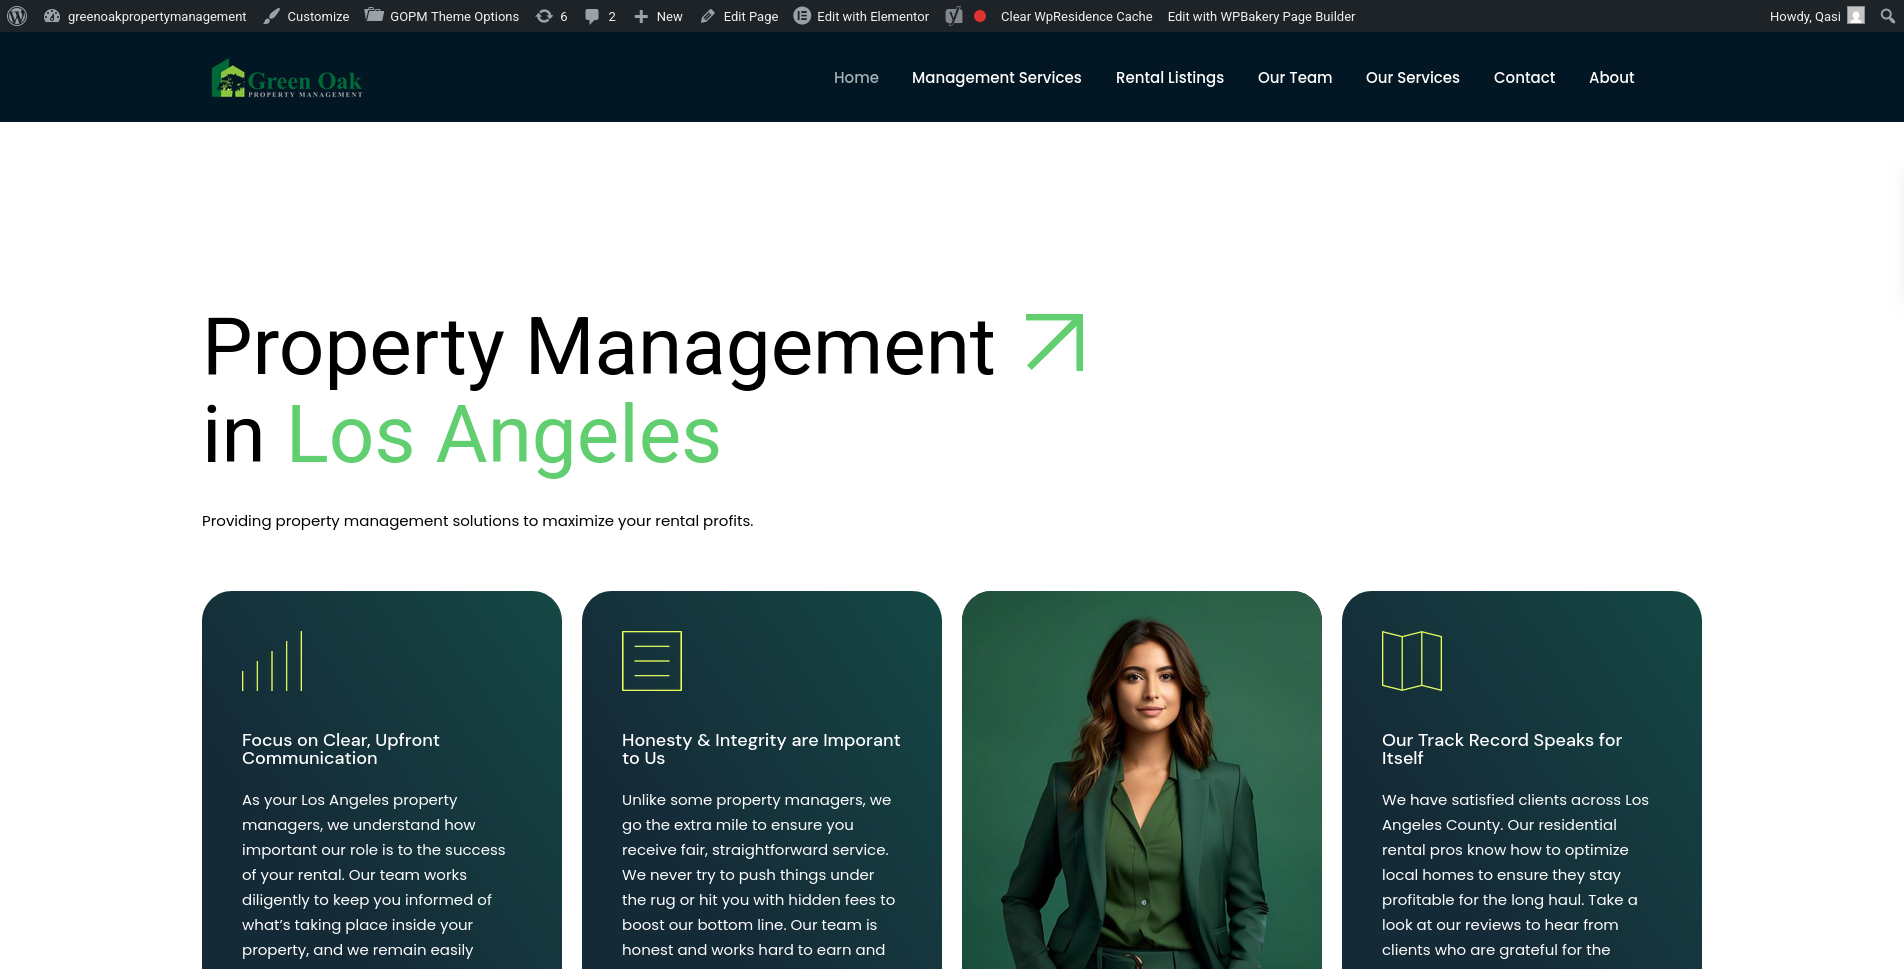Open Rental Listings from the nav

pyautogui.click(x=1169, y=78)
